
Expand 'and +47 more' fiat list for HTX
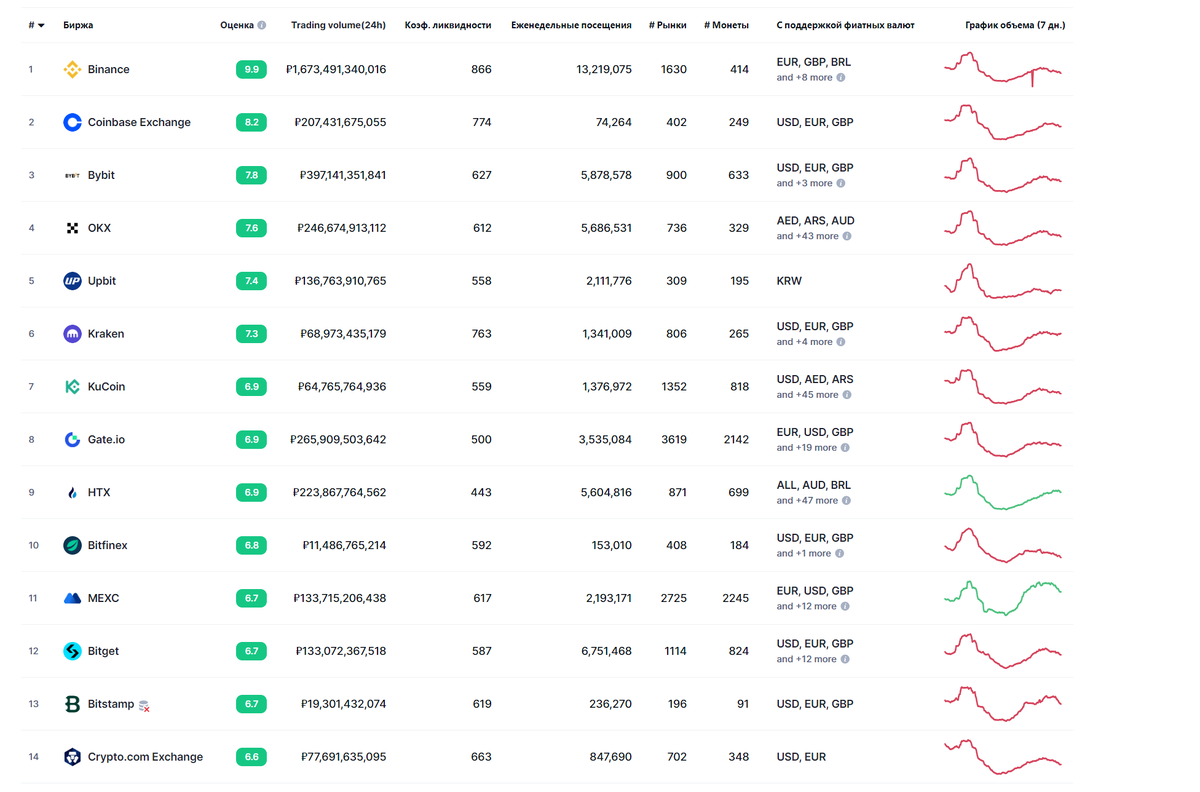pyautogui.click(x=807, y=500)
